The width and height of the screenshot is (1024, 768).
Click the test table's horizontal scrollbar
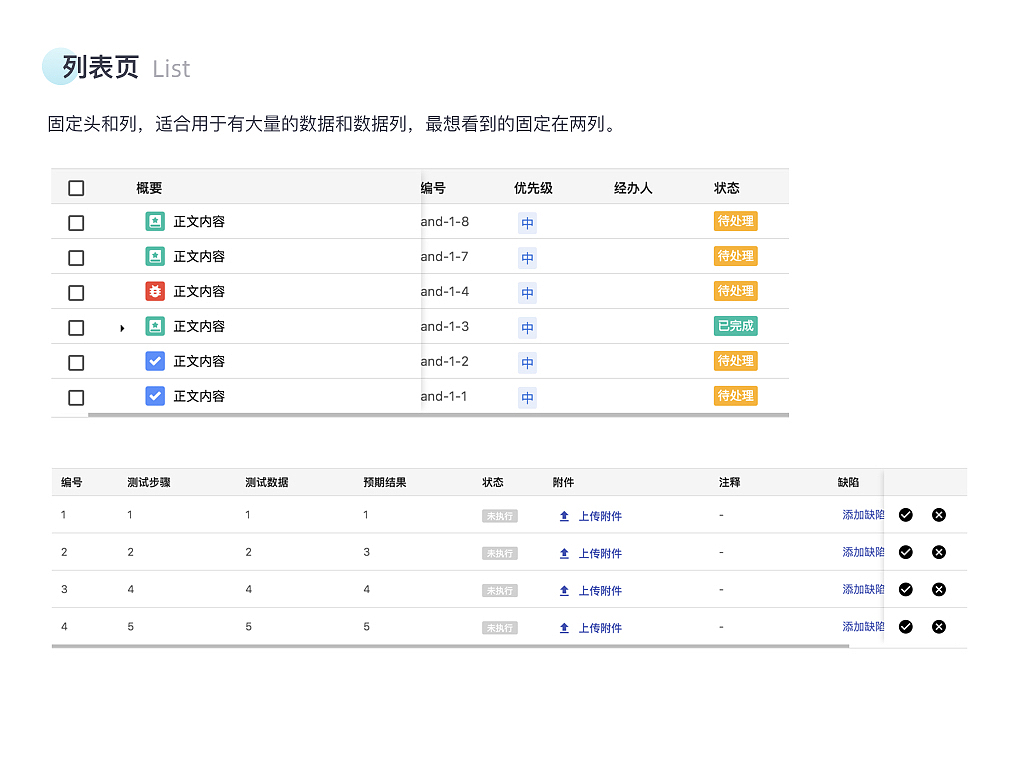[x=450, y=647]
